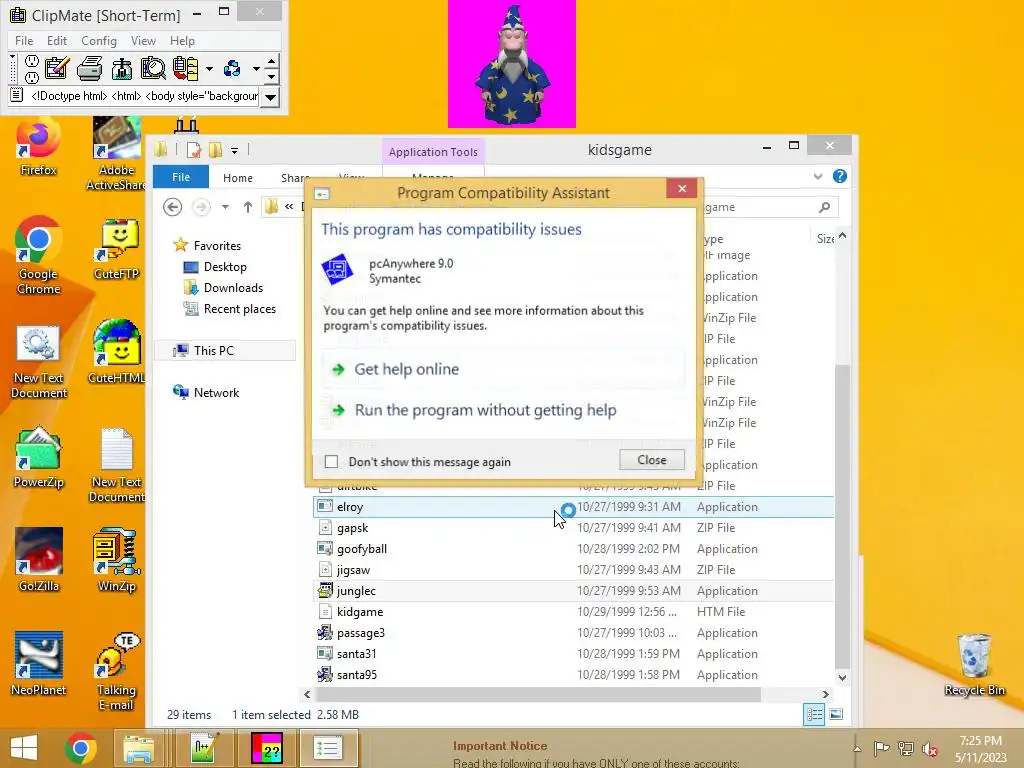Viewport: 1024px width, 768px height.
Task: Select the jigsaw ZIP file
Action: point(574,569)
